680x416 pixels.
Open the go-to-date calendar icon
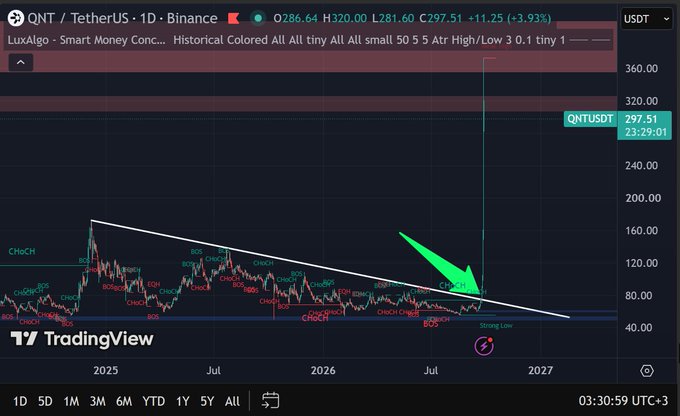click(x=270, y=400)
